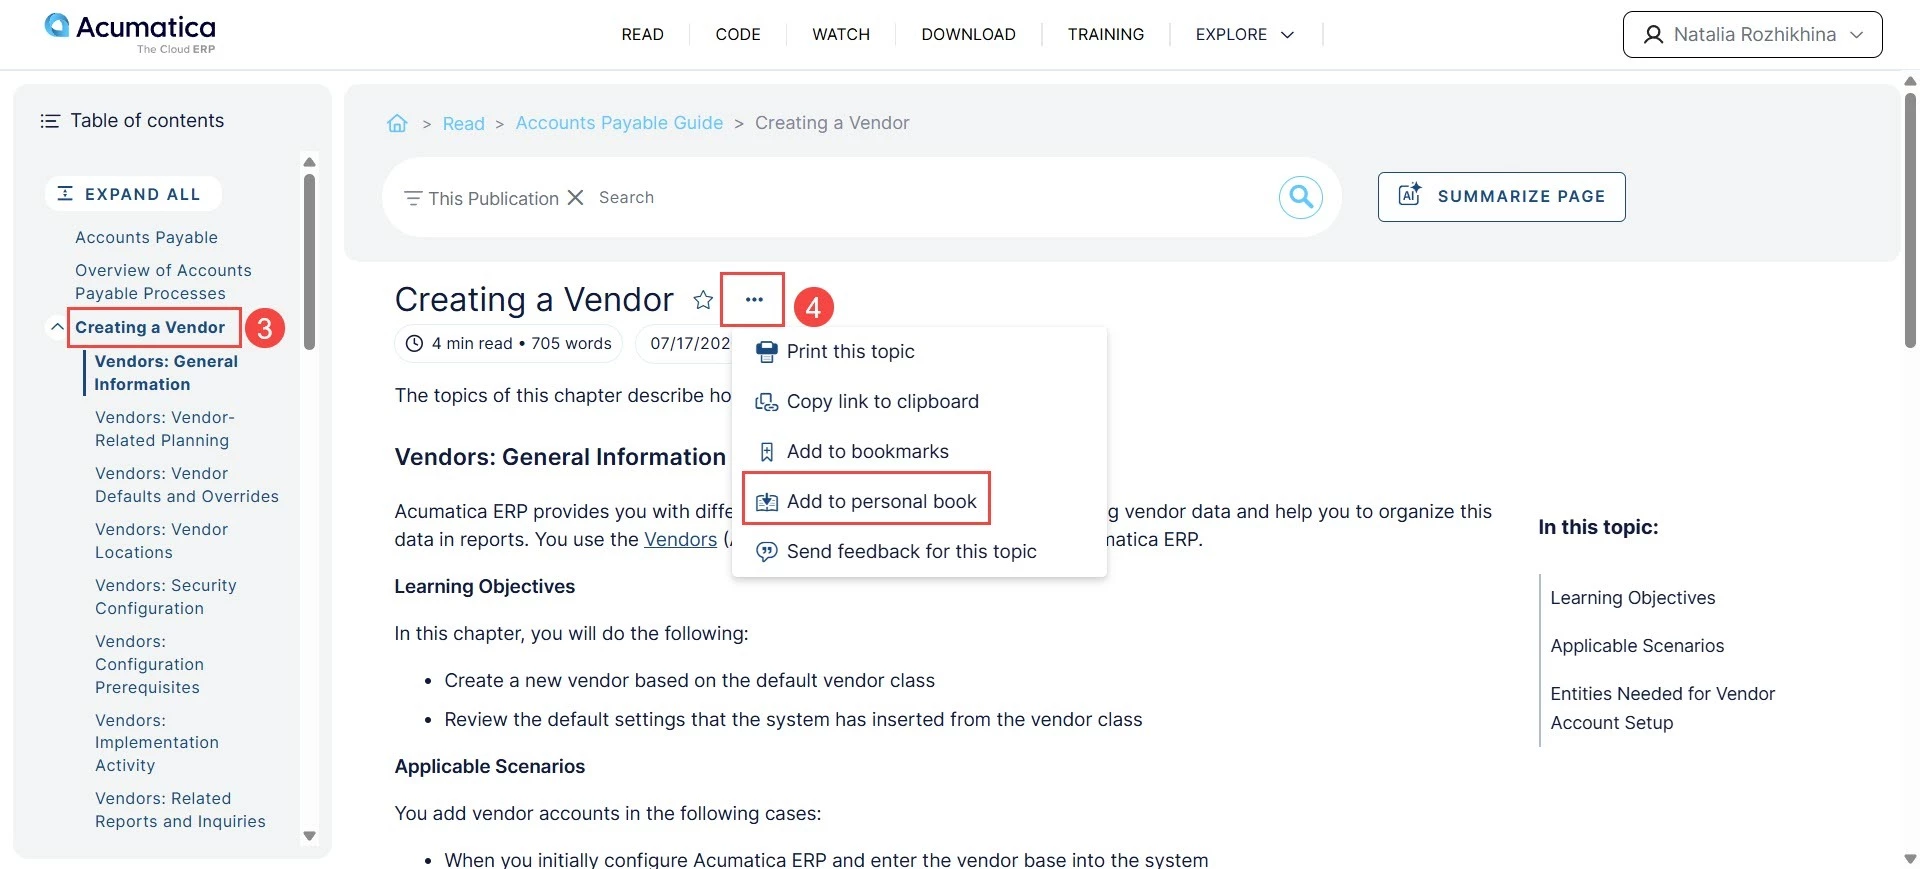
Task: Open the READ navigation item
Action: pos(642,34)
